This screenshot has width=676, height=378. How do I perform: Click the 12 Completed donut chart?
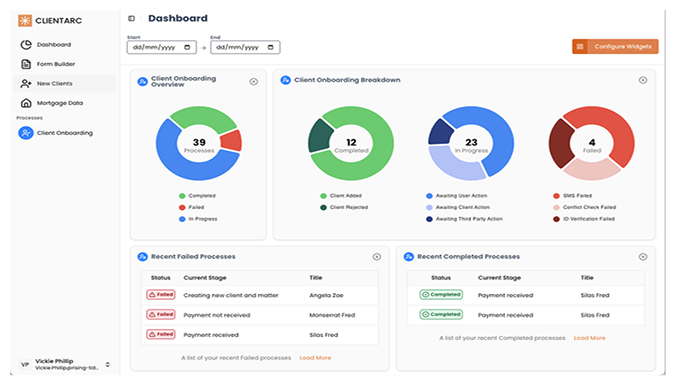351,144
